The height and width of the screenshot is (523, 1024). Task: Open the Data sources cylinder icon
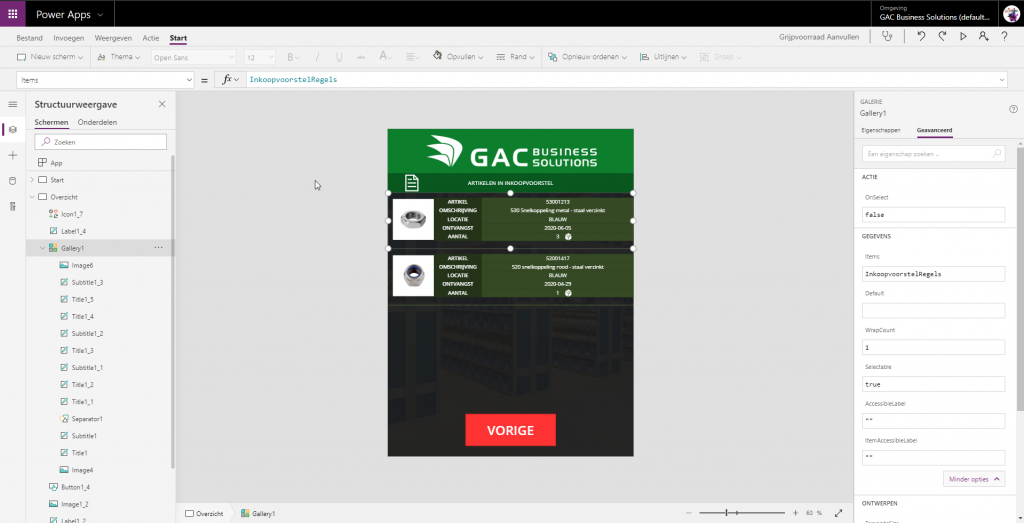pos(12,180)
